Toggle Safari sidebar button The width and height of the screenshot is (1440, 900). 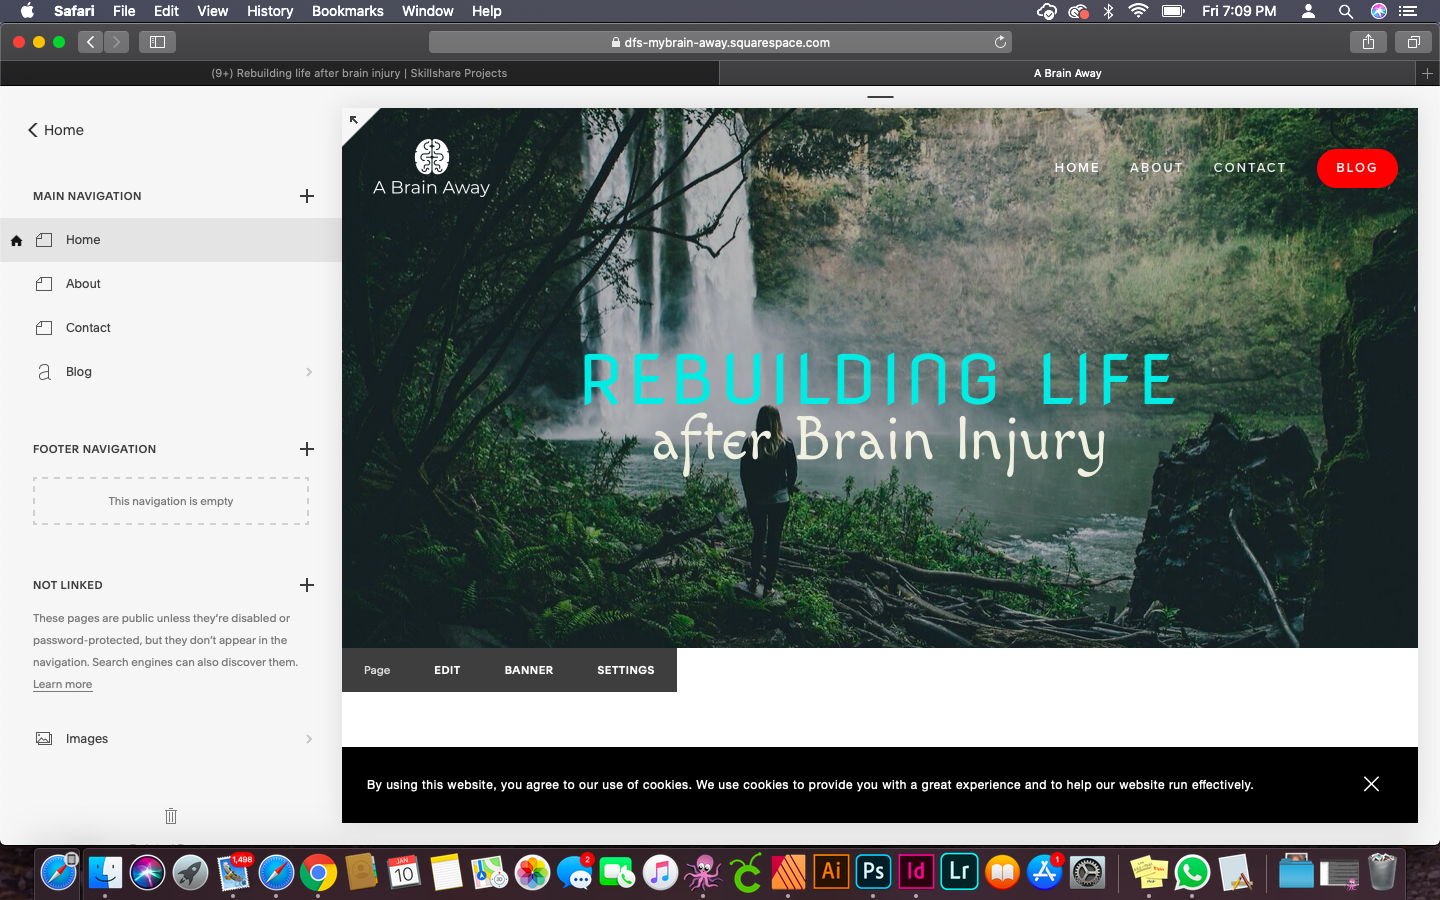click(x=157, y=42)
